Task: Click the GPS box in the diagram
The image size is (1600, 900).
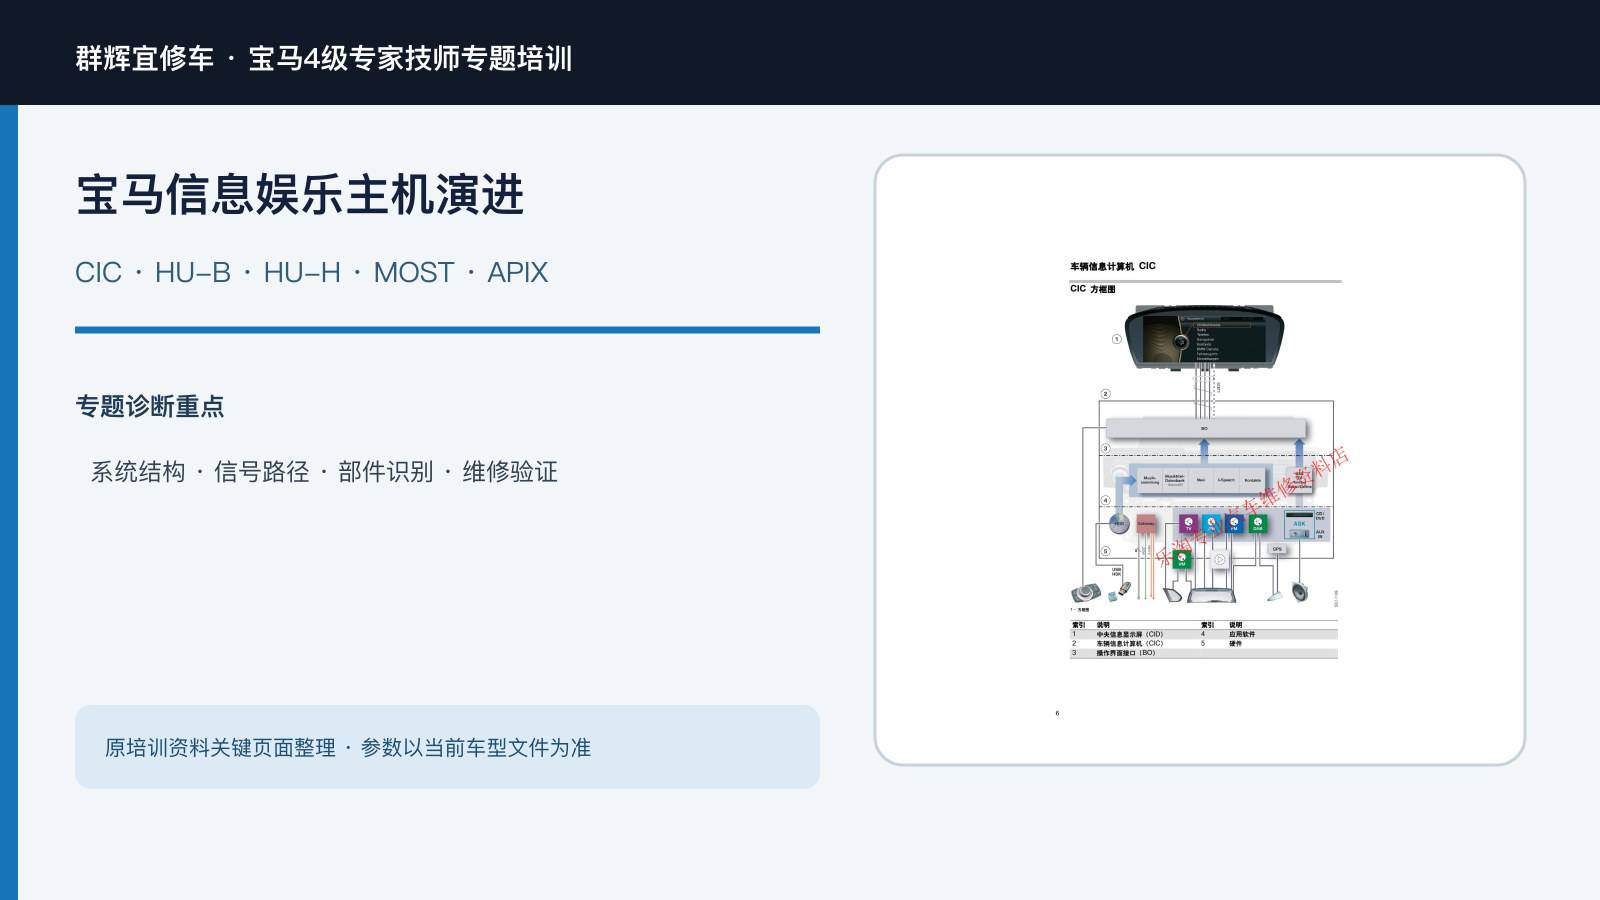Action: pyautogui.click(x=1277, y=549)
